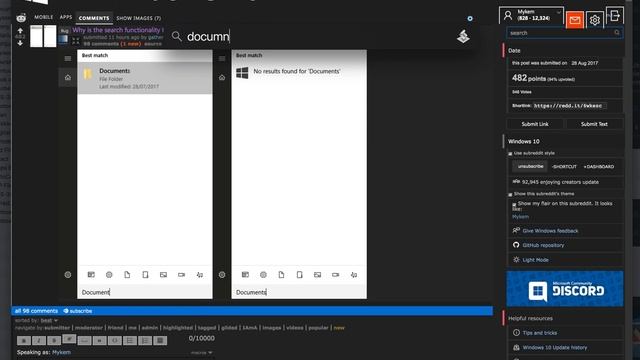
Task: Open the post title 'Why is the search functionality'
Action: (118, 30)
